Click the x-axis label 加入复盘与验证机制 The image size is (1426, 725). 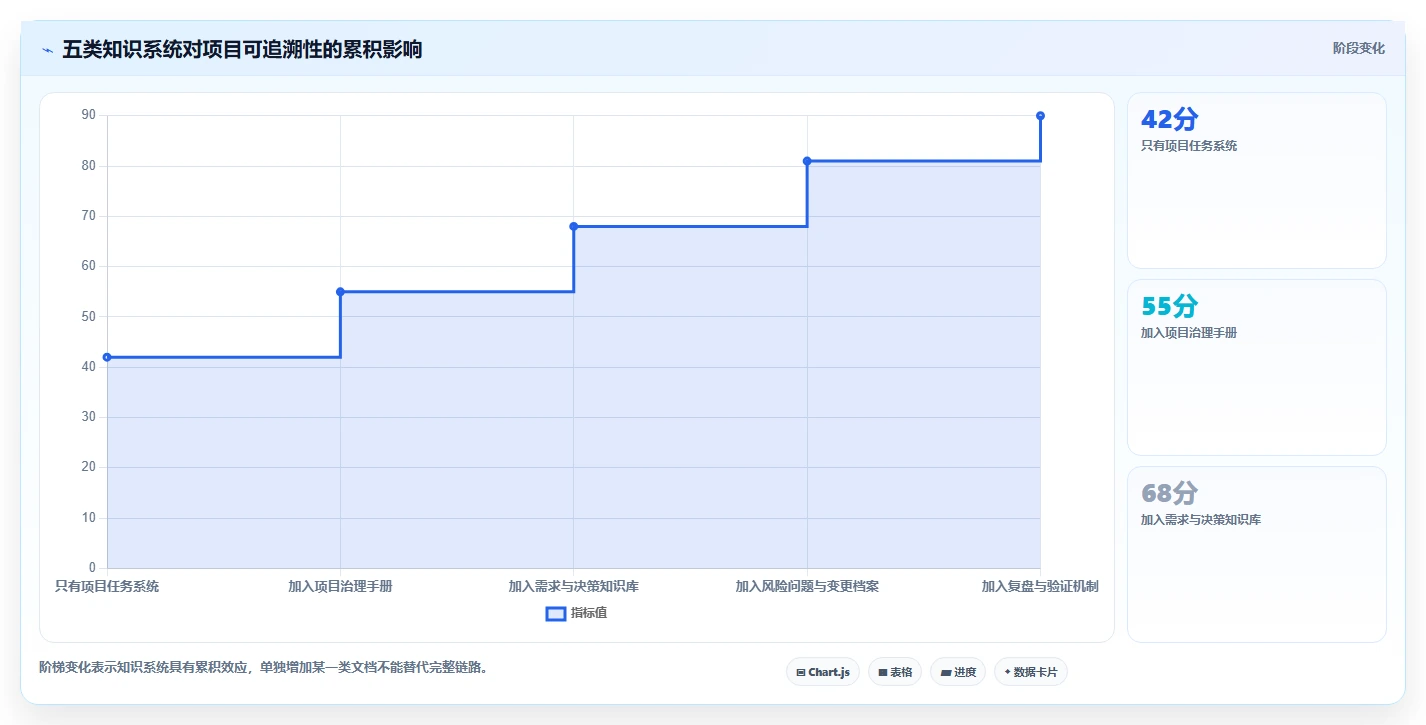(1040, 586)
